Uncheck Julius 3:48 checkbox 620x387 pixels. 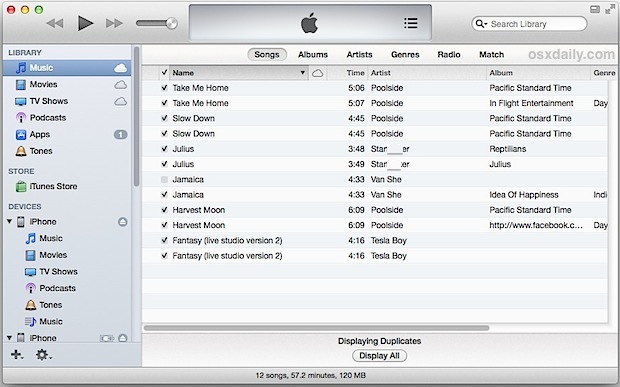[x=164, y=149]
